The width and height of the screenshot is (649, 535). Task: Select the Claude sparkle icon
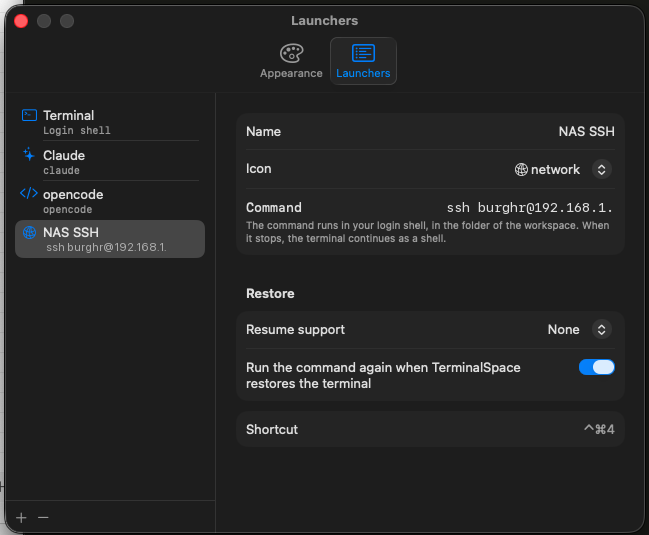(x=29, y=154)
